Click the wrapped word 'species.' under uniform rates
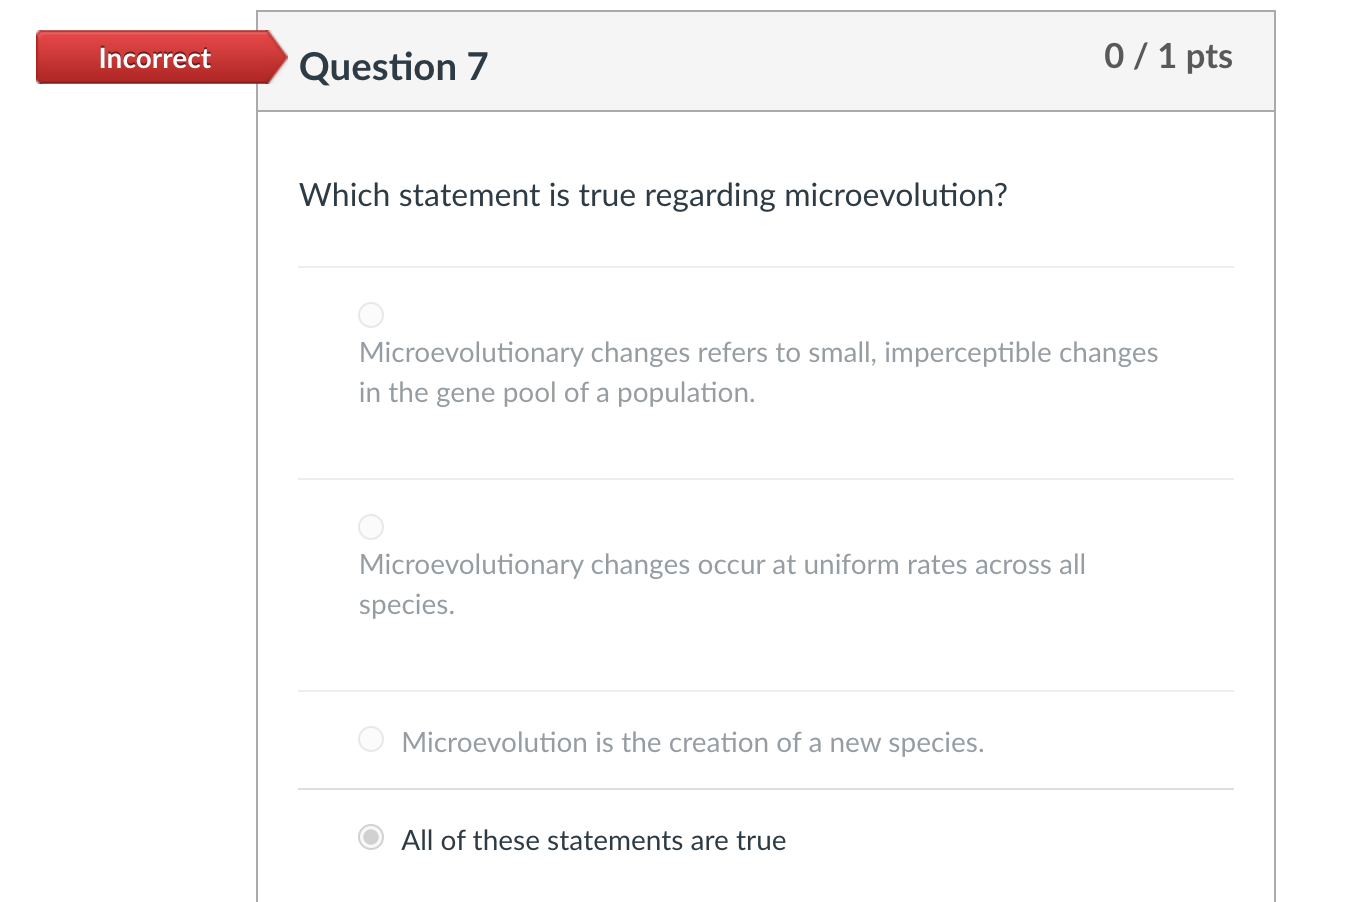 (406, 605)
